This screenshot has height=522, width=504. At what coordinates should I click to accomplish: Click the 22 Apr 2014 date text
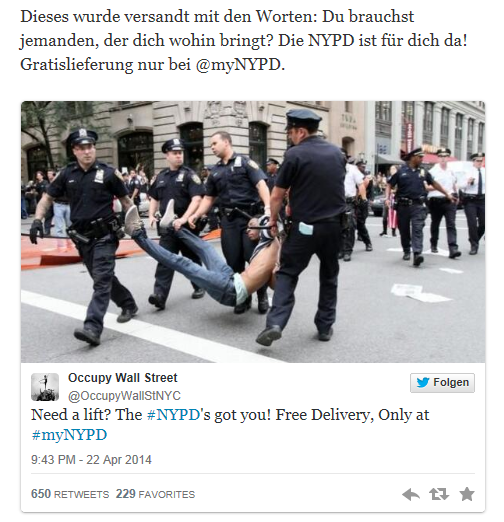[x=119, y=460]
